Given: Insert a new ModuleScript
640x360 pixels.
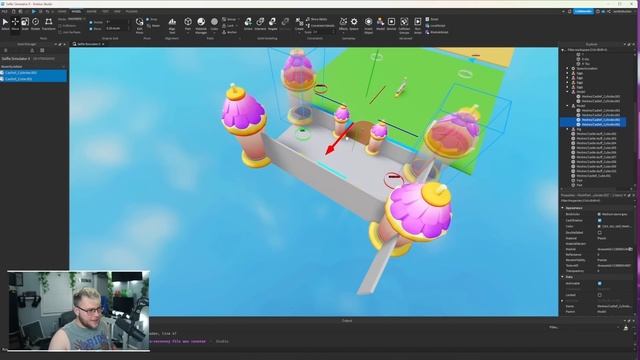Looking at the screenshot, I should tap(437, 32).
